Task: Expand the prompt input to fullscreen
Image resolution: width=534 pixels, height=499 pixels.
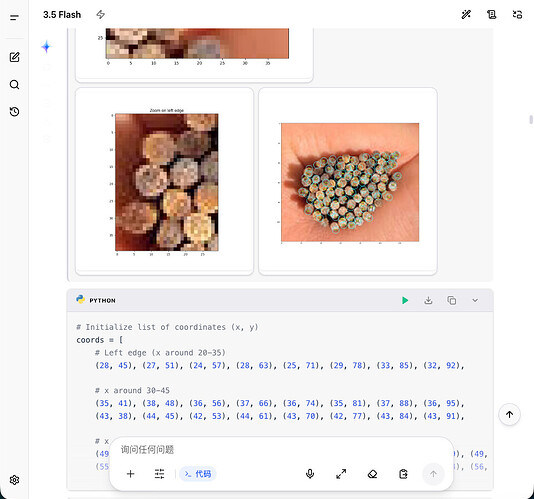Action: pyautogui.click(x=341, y=474)
